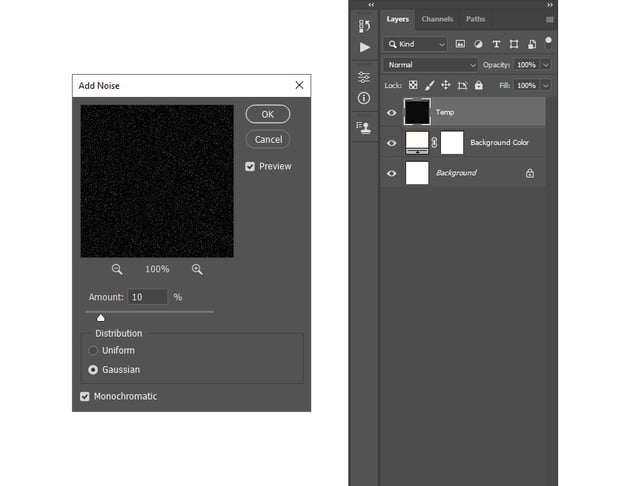Select Gaussian distribution

click(x=93, y=370)
